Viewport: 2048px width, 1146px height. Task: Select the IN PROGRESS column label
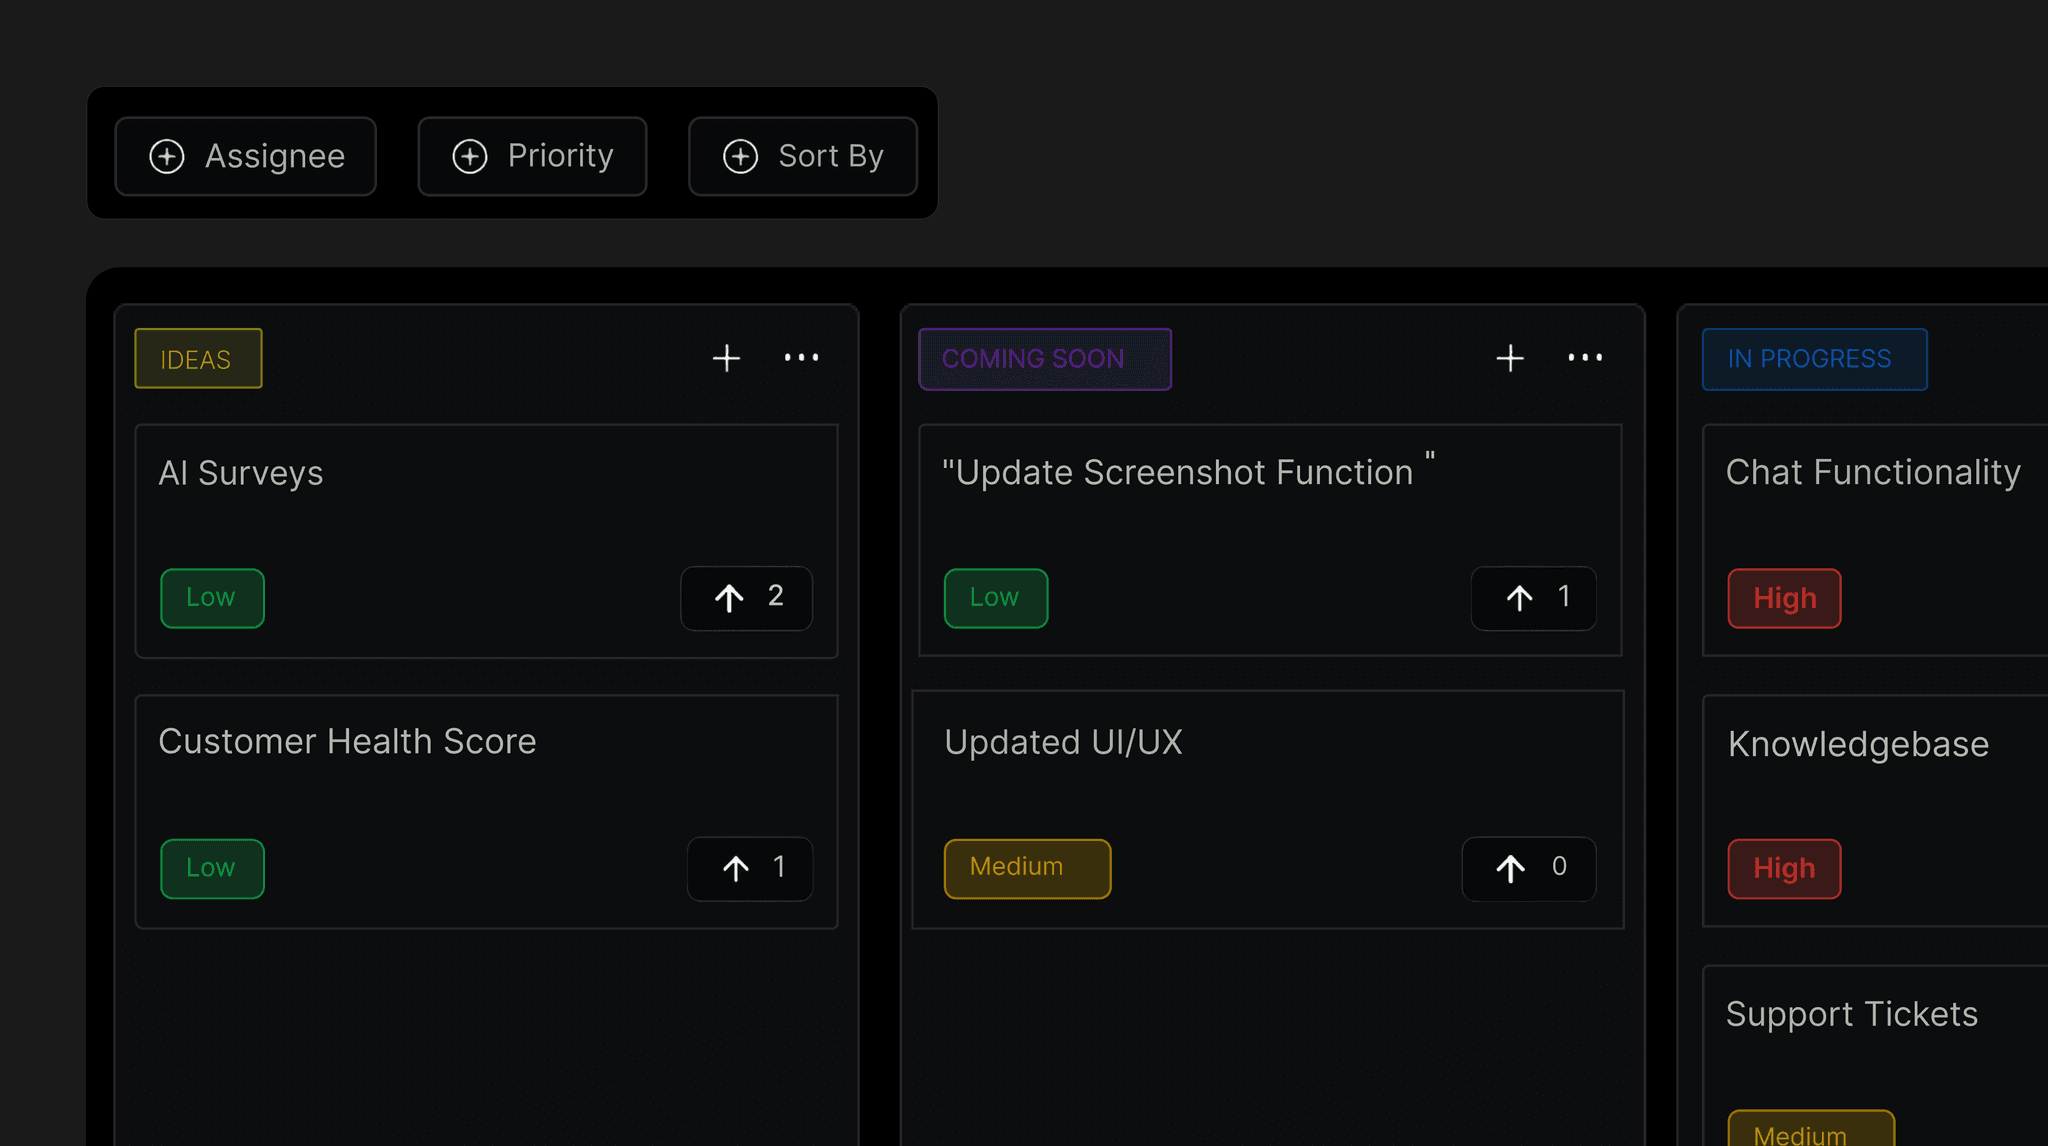(x=1814, y=359)
